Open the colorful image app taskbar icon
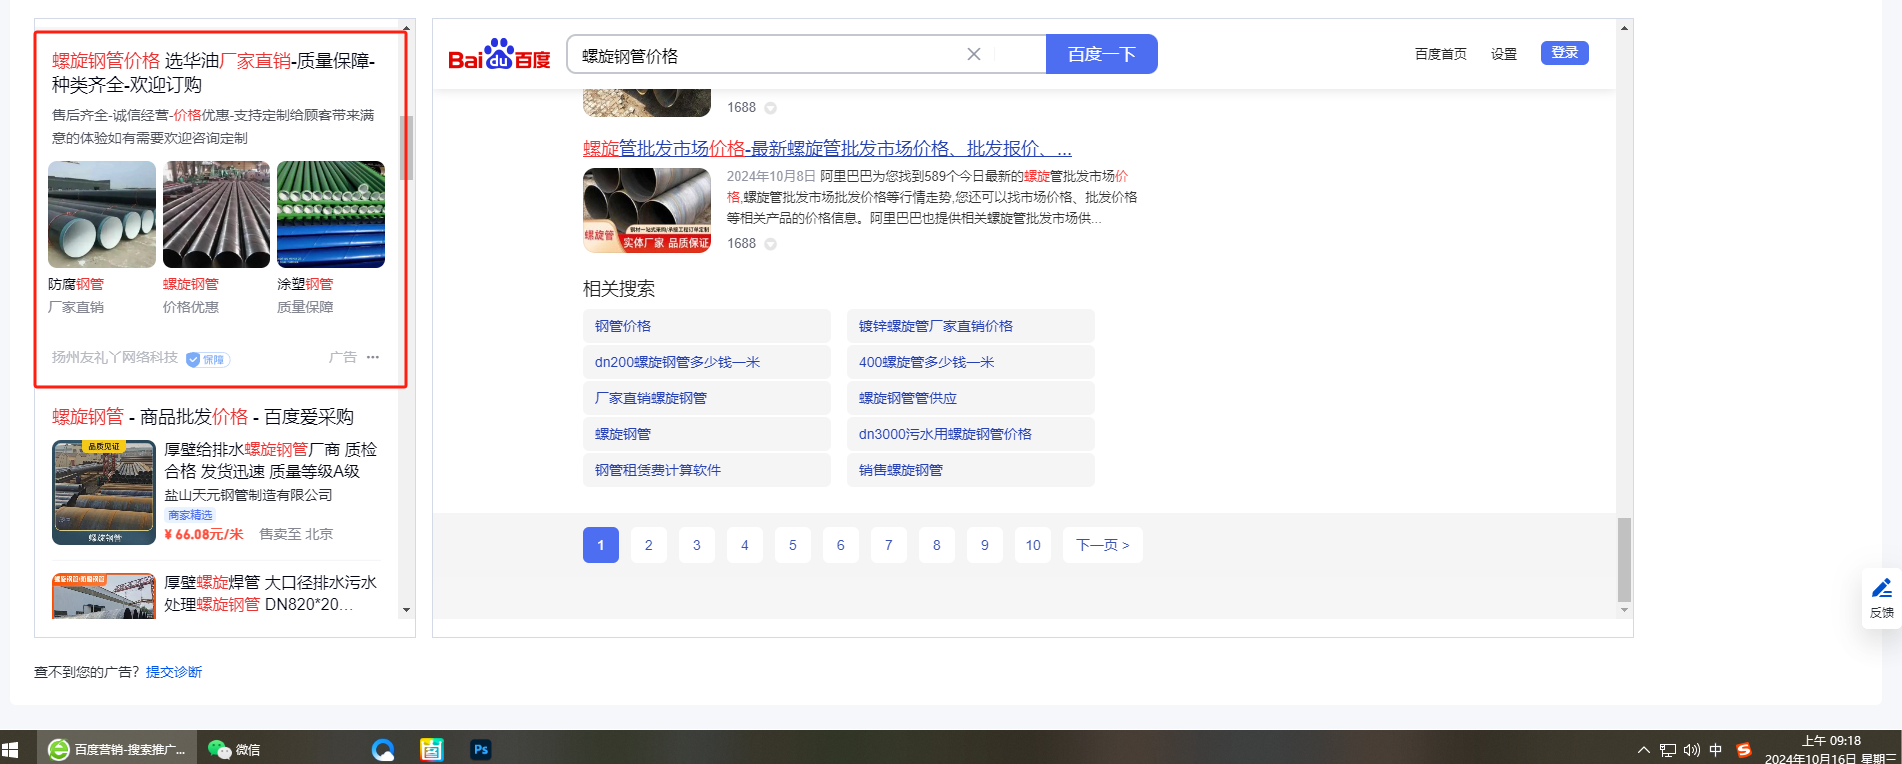The width and height of the screenshot is (1902, 764). click(x=432, y=750)
